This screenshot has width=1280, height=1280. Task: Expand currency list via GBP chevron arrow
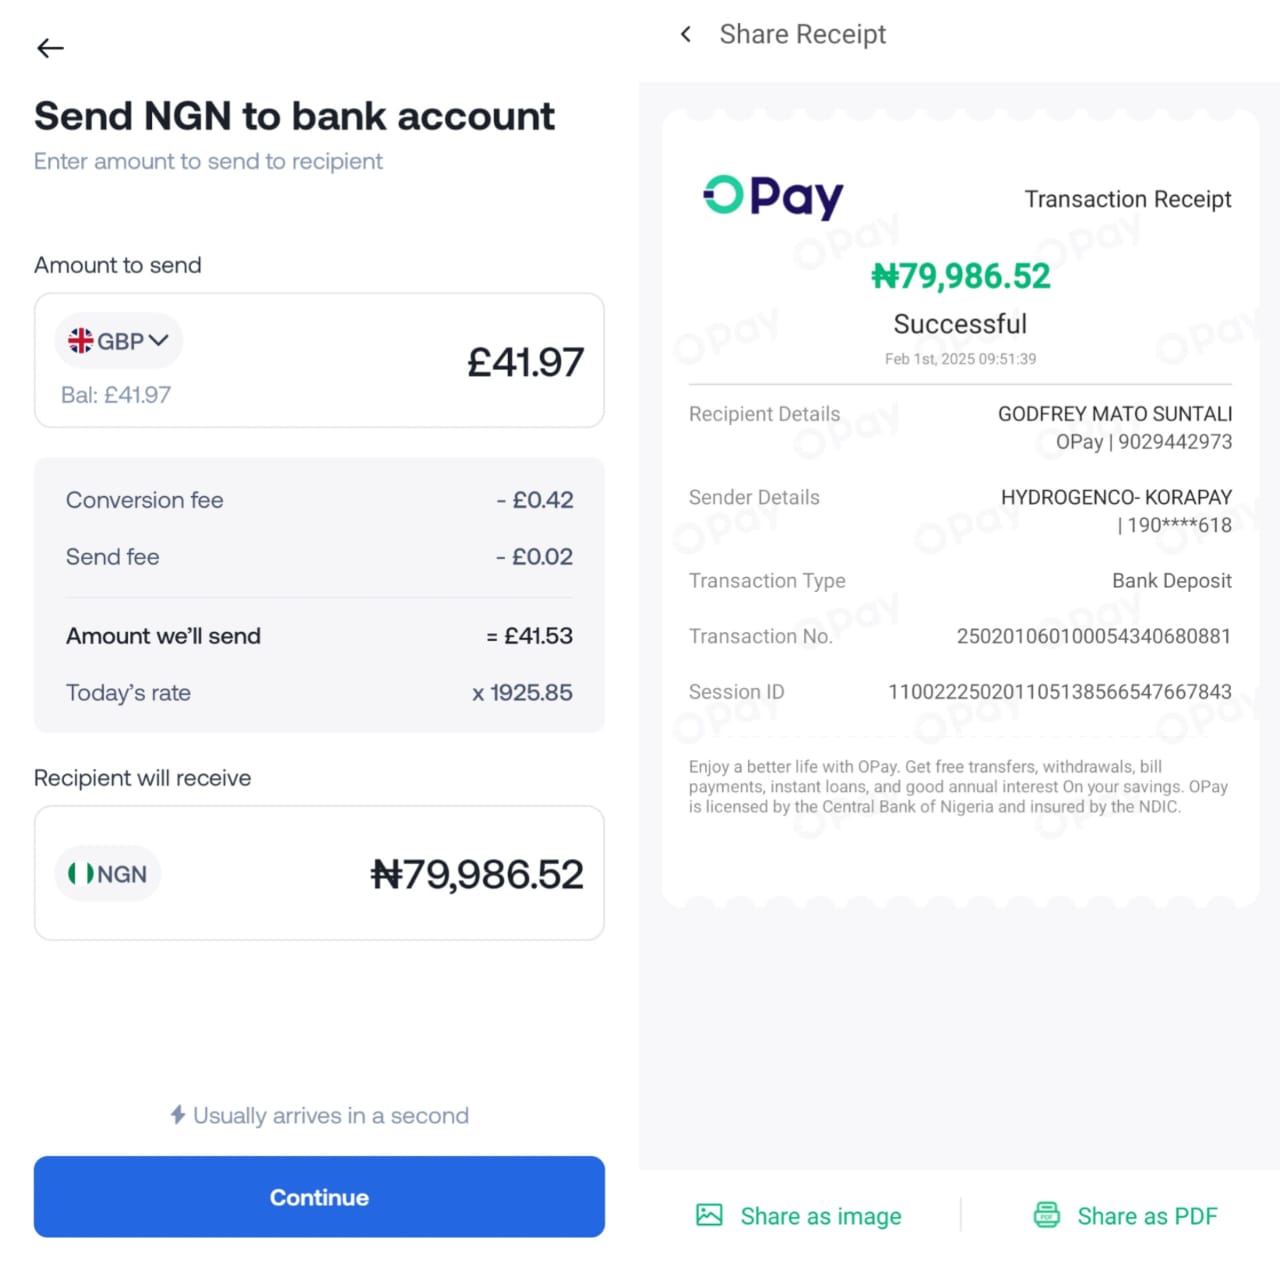click(159, 341)
